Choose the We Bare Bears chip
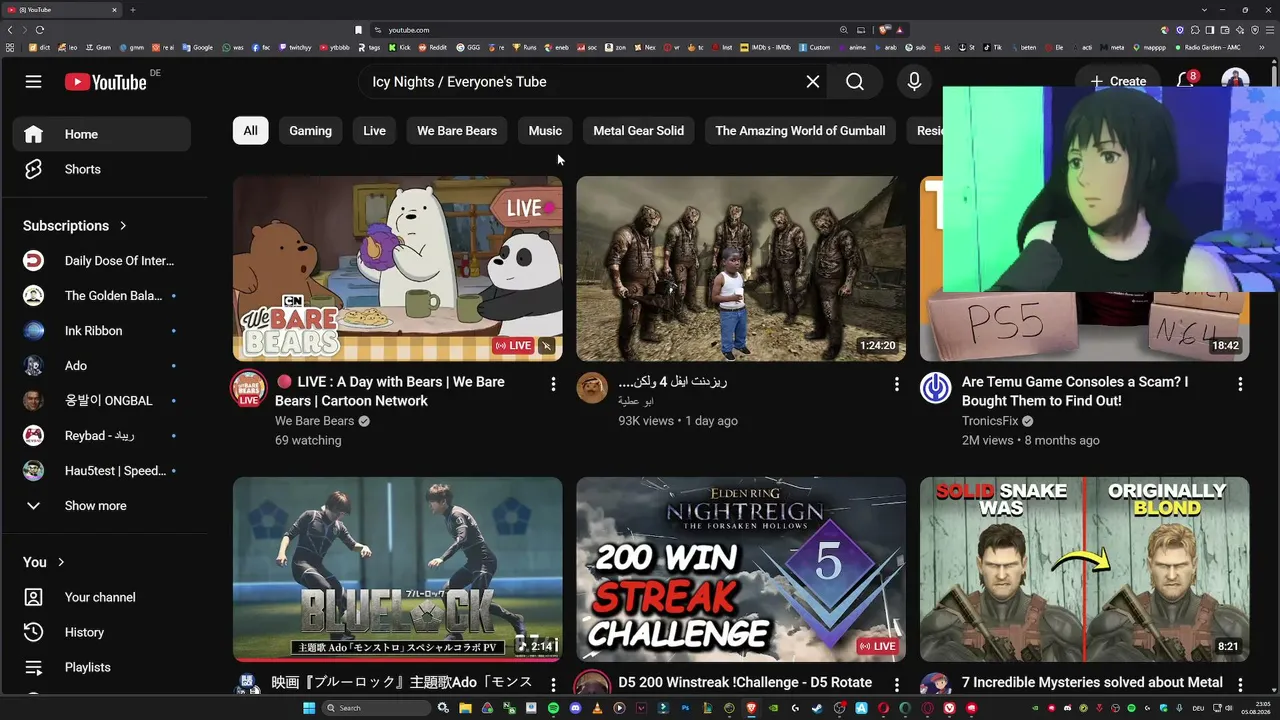Screen dimensions: 1280x720 [457, 131]
